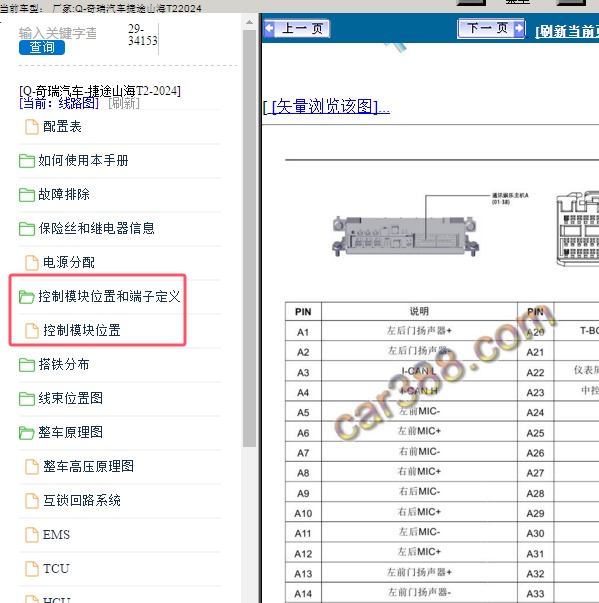The height and width of the screenshot is (603, 599).
Task: Click the Q-奇瑞汽车-捷途山海T2-2024 title text
Action: coord(100,91)
